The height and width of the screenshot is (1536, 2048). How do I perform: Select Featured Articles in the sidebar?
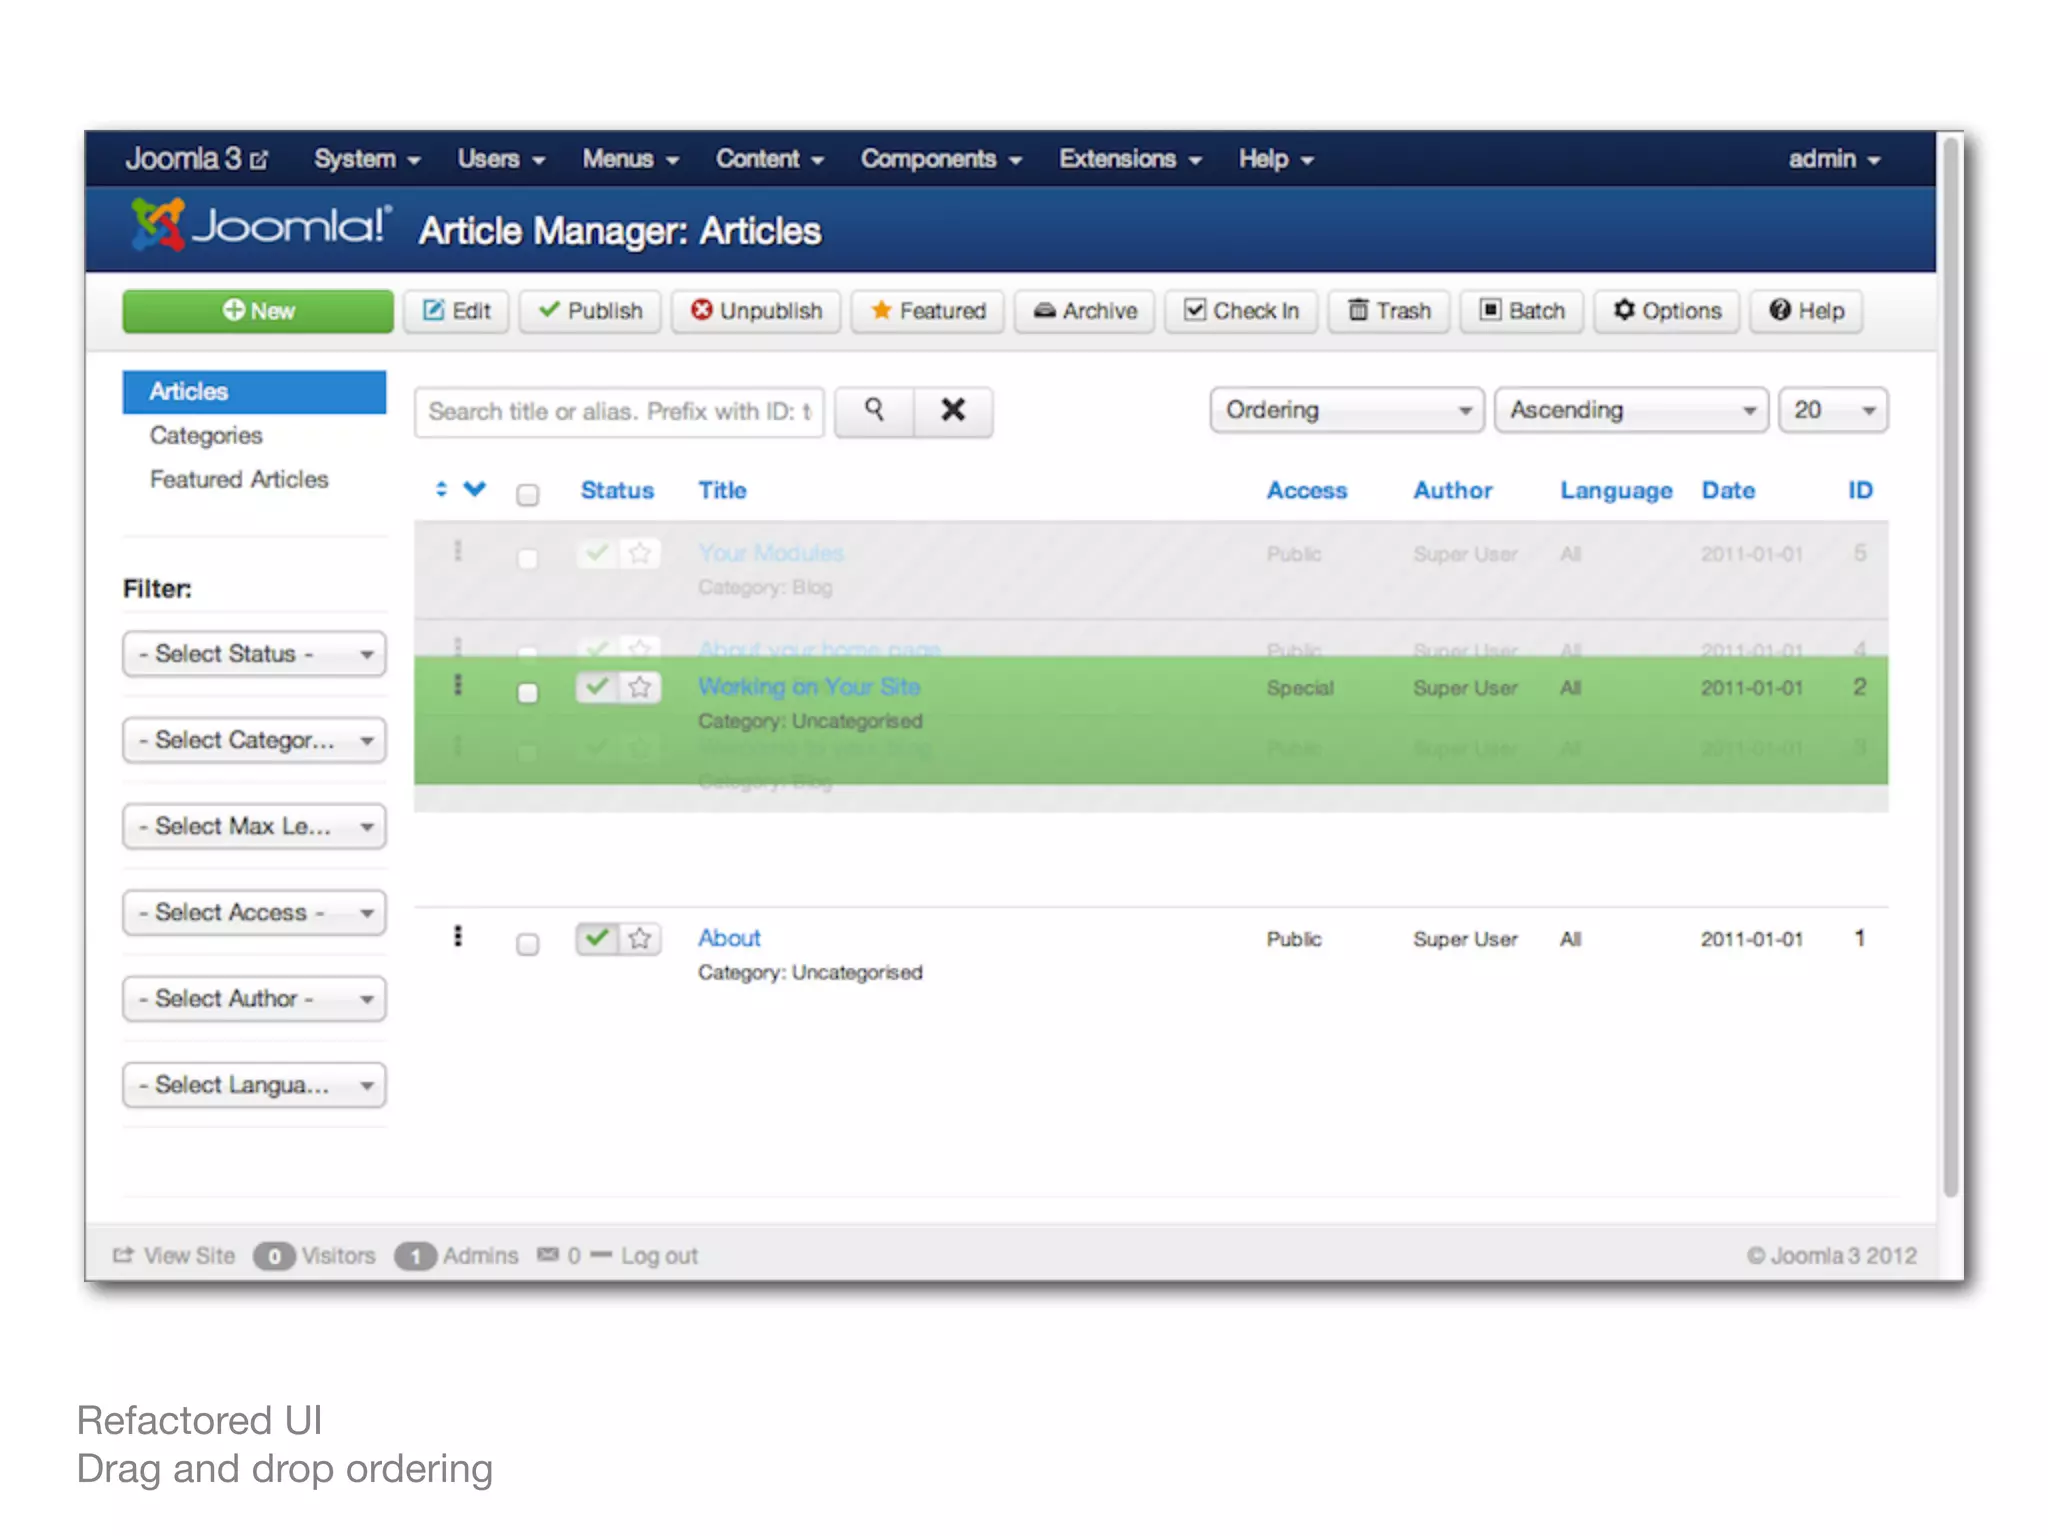239,479
